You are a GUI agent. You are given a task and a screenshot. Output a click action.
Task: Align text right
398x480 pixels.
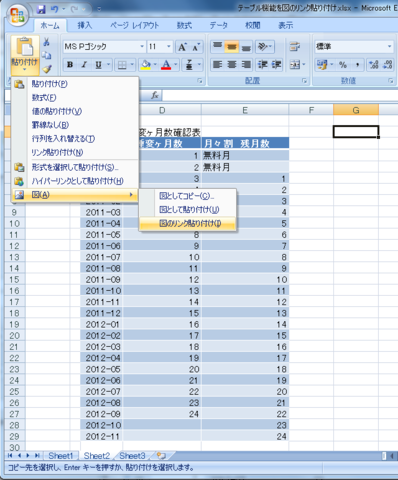pos(246,64)
